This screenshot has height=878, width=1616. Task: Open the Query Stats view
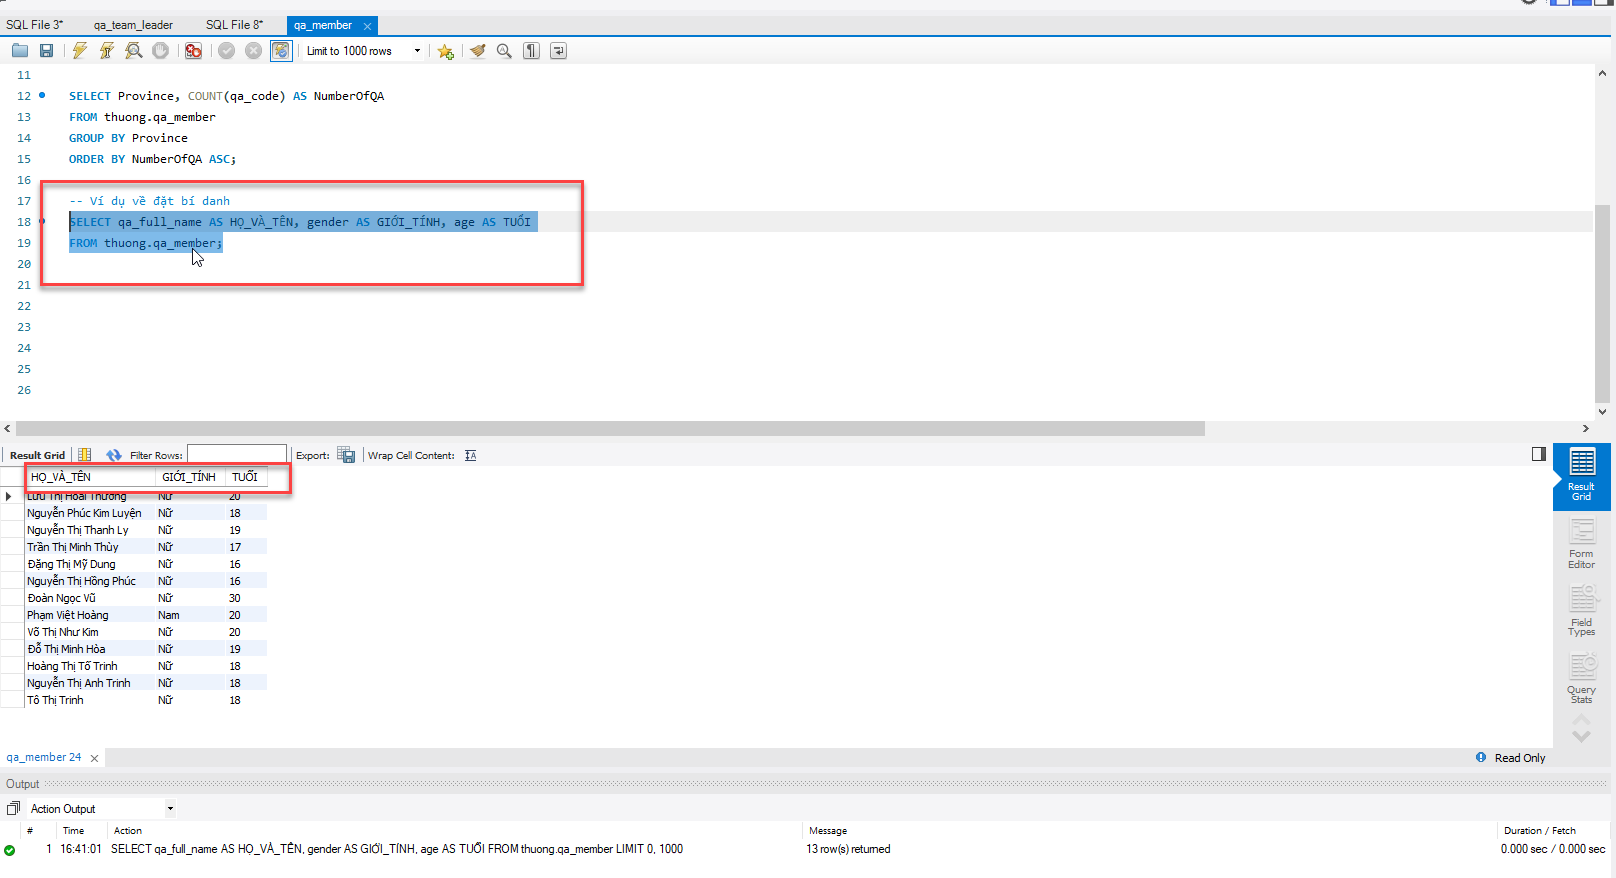(1582, 679)
